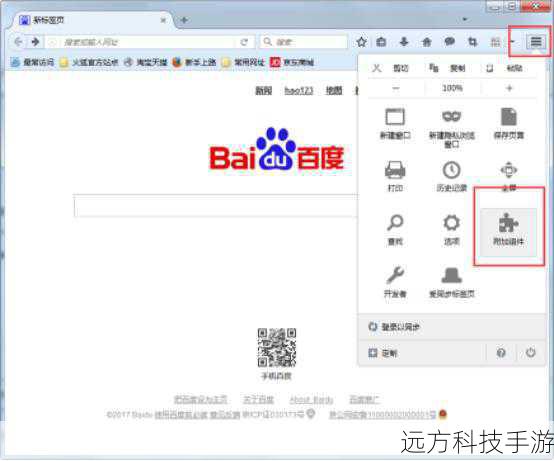Open hao123 link on Baidu
The height and width of the screenshot is (461, 554).
tap(299, 90)
